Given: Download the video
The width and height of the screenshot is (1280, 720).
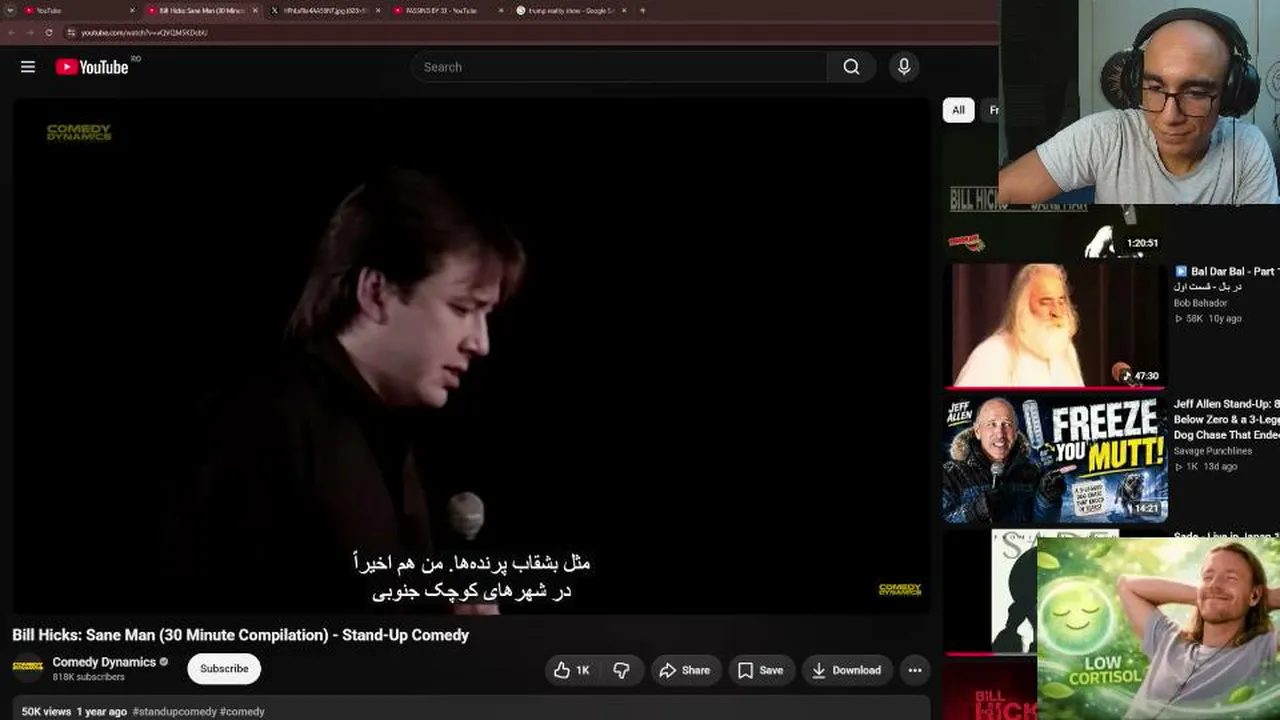Looking at the screenshot, I should coord(847,670).
